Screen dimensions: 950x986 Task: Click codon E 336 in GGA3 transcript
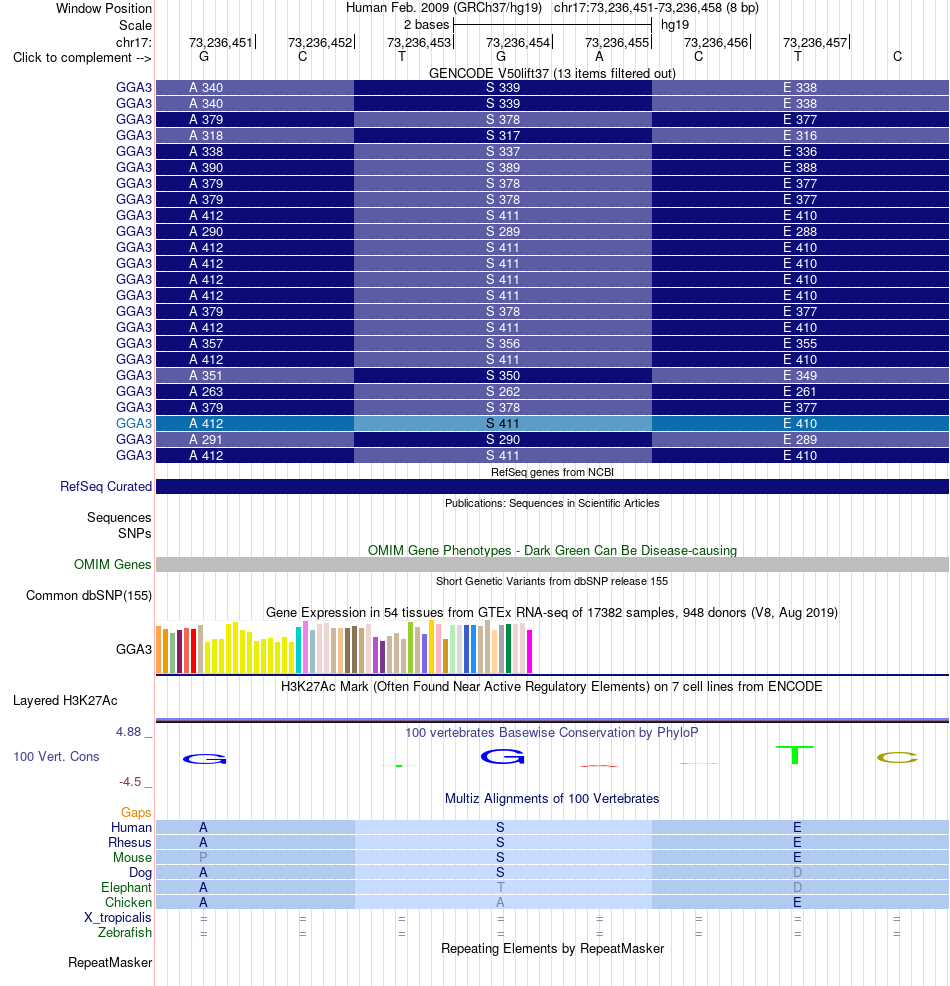pos(800,152)
